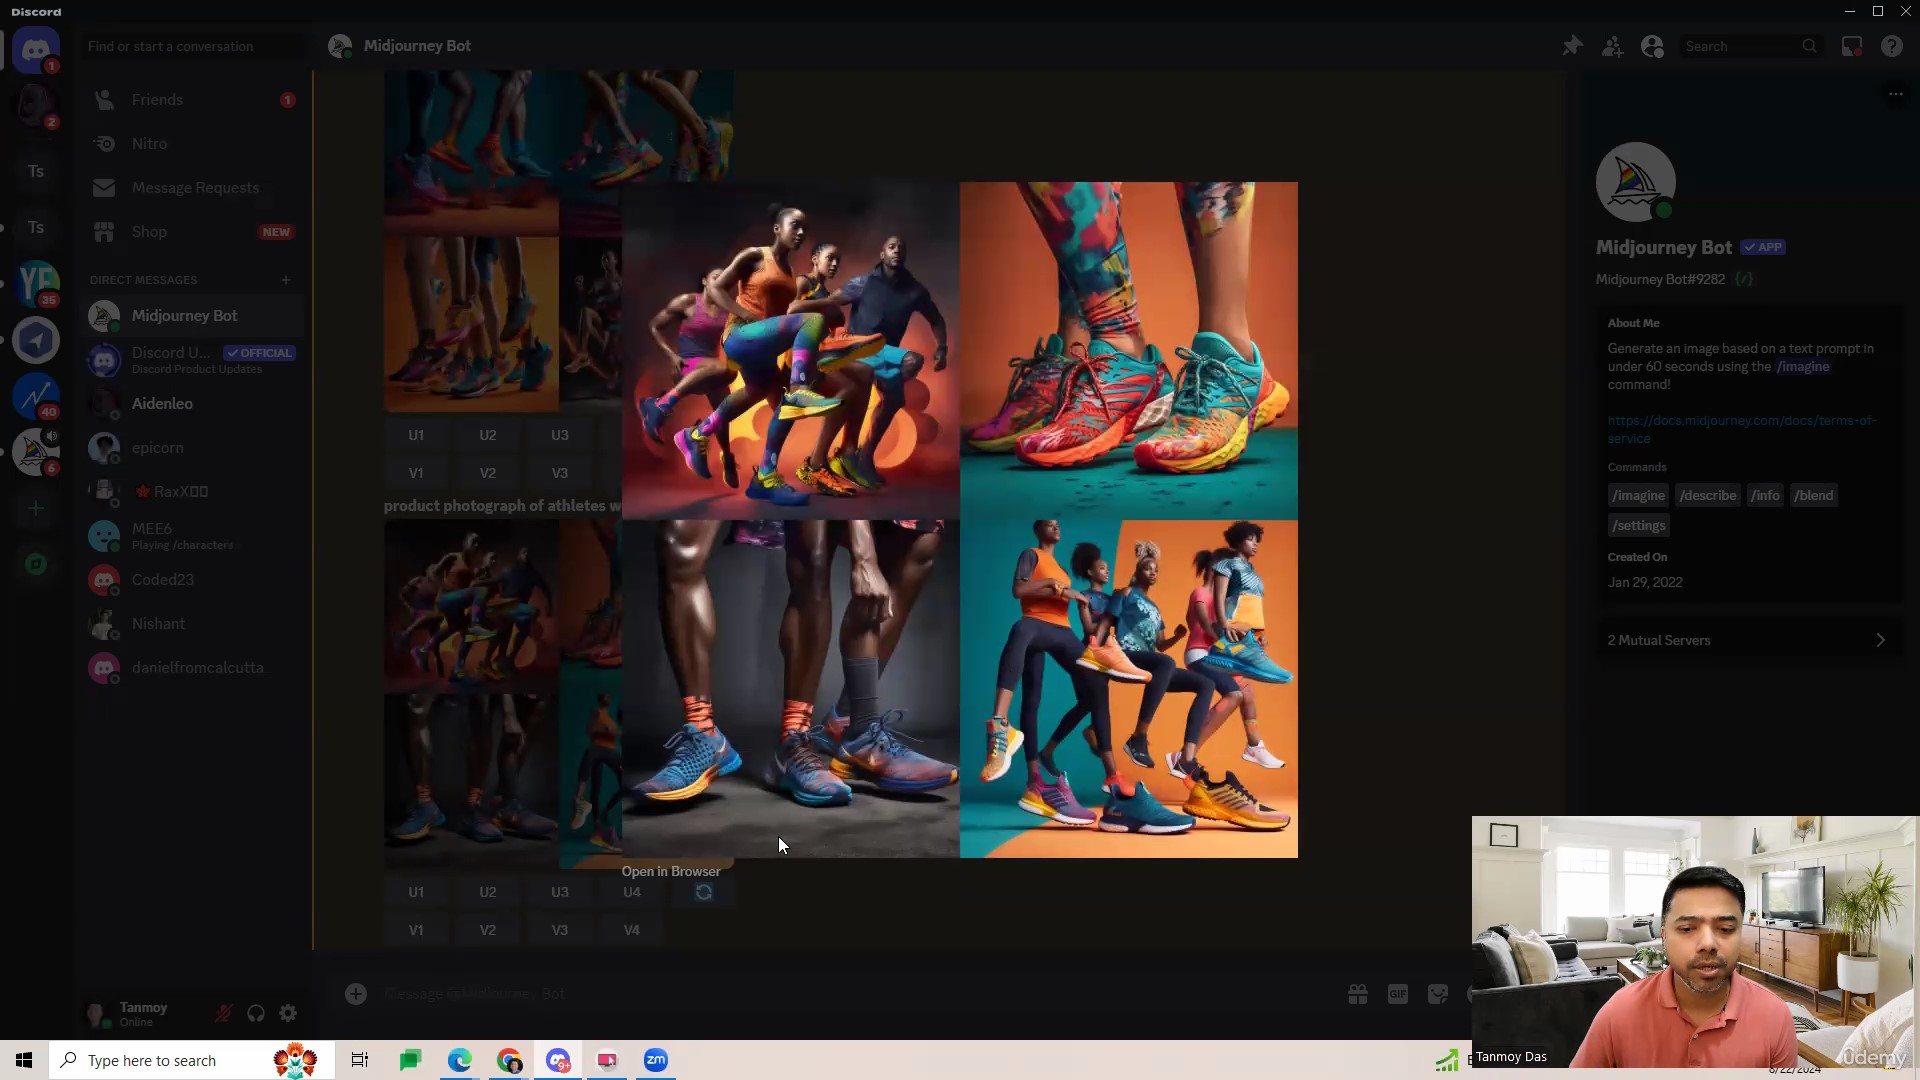The width and height of the screenshot is (1920, 1080).
Task: Open Discord home direct messages icon
Action: coord(36,49)
